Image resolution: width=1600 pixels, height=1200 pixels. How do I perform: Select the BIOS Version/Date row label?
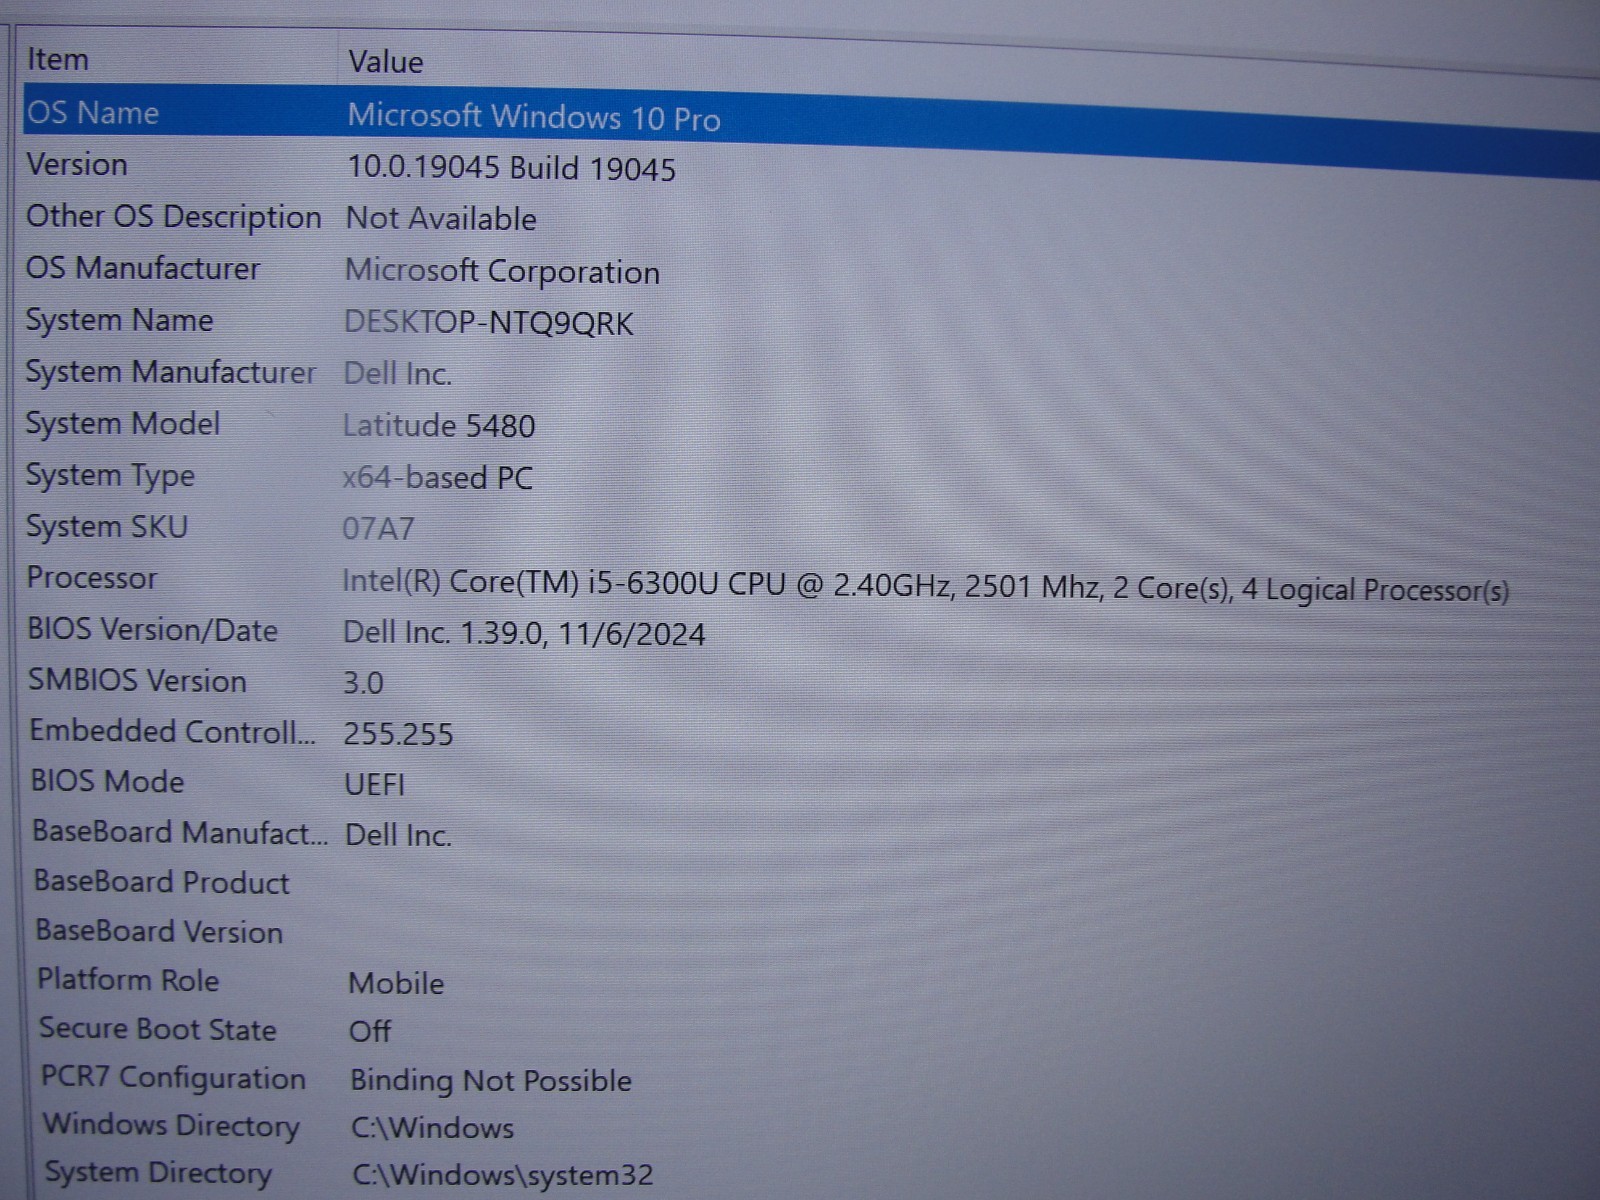(x=152, y=630)
